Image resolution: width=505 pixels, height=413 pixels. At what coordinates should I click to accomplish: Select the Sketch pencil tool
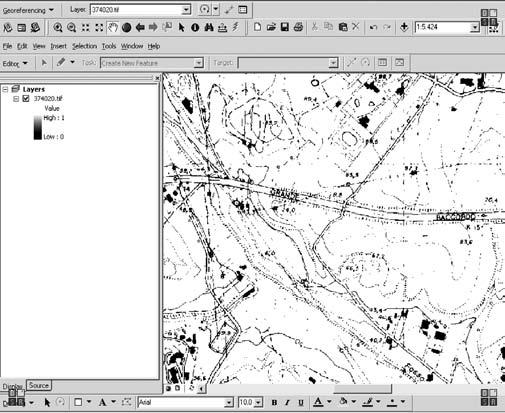tap(61, 62)
